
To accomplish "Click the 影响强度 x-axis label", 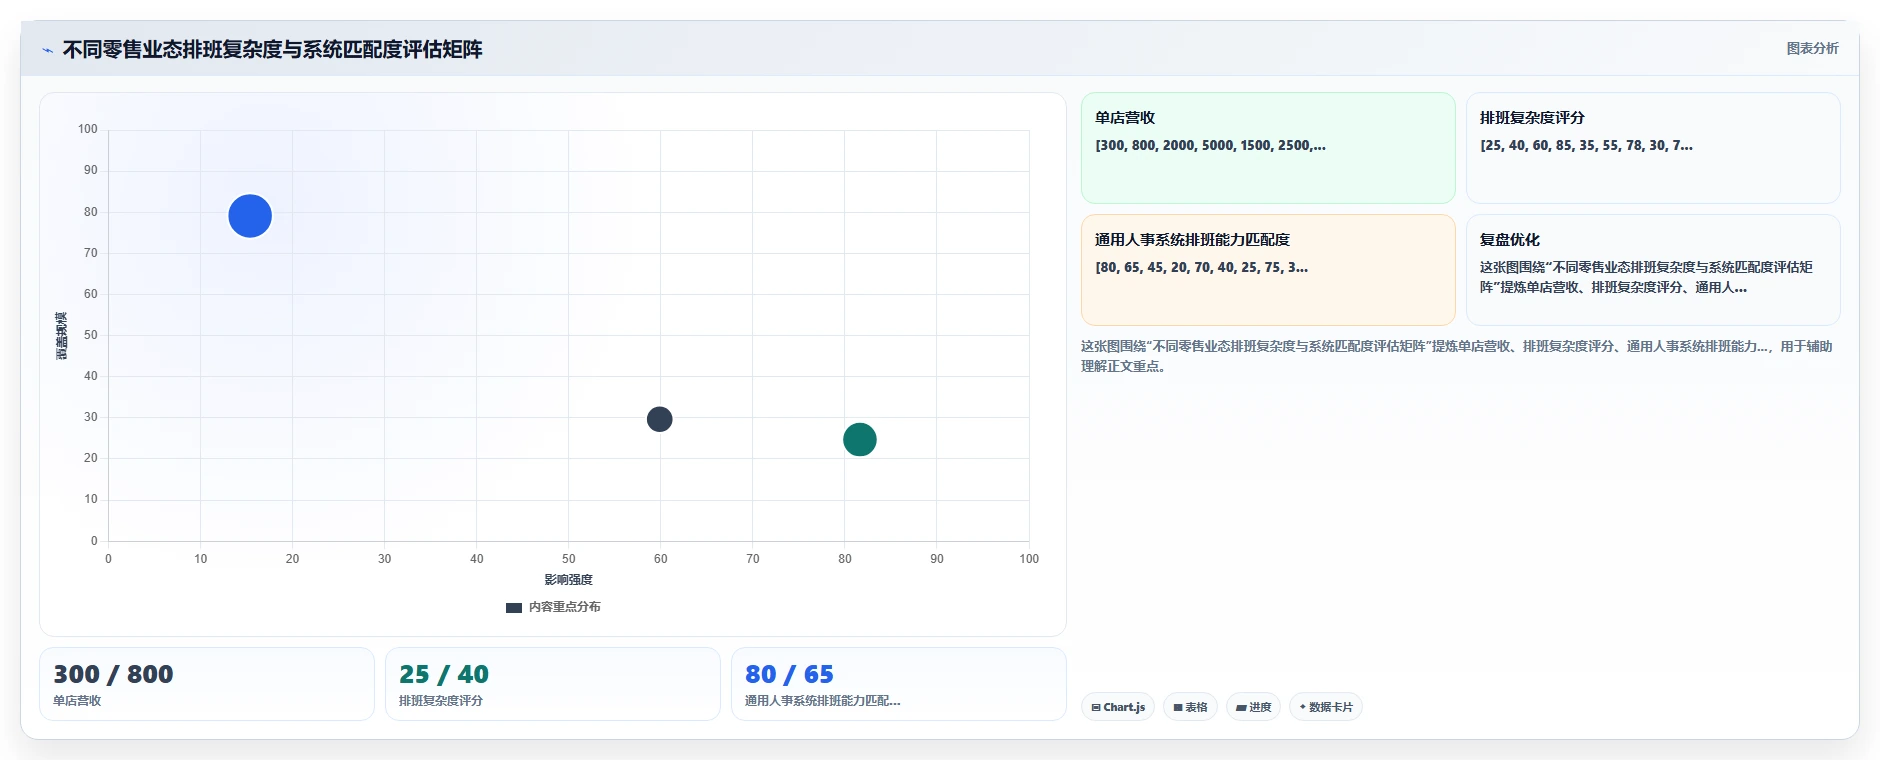I will click(x=568, y=580).
